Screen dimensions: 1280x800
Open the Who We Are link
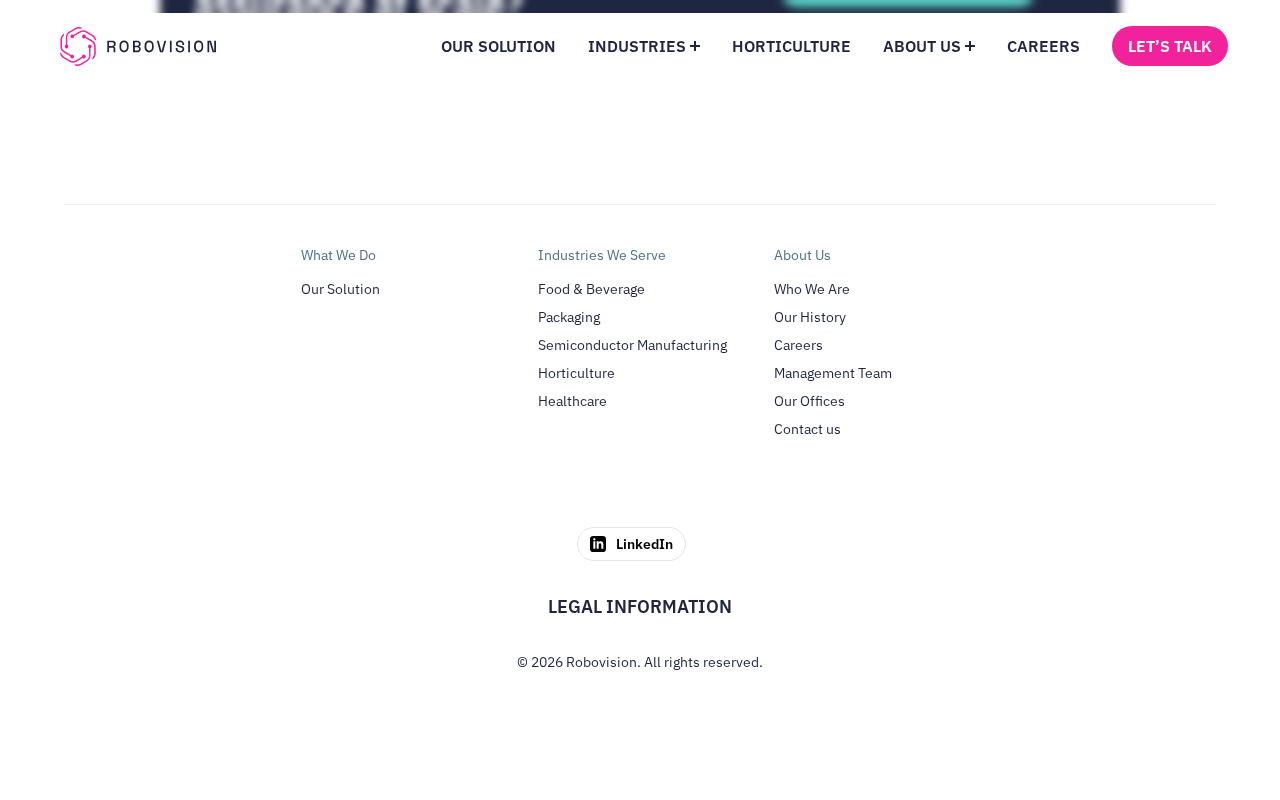[812, 289]
